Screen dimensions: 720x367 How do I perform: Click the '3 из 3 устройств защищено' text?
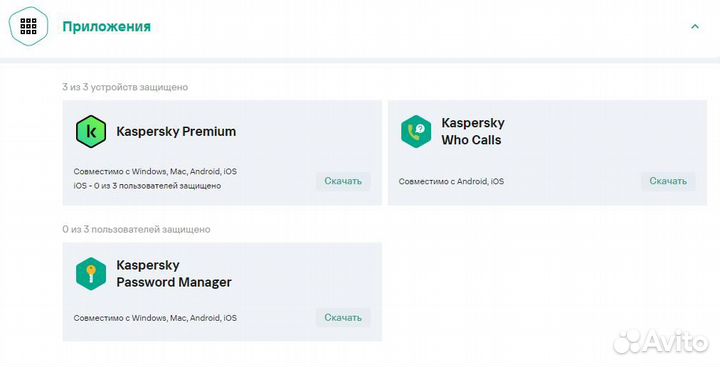point(125,87)
